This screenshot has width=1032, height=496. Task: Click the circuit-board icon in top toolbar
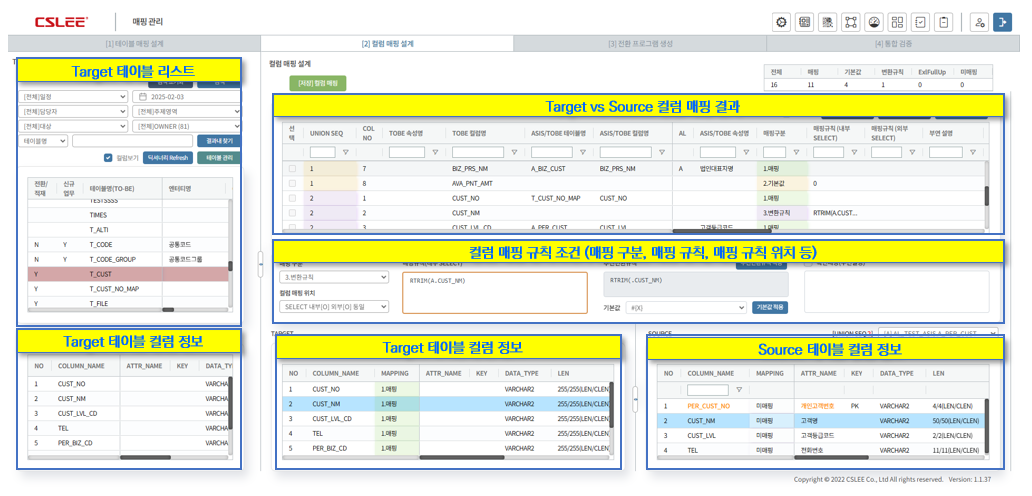coord(804,22)
